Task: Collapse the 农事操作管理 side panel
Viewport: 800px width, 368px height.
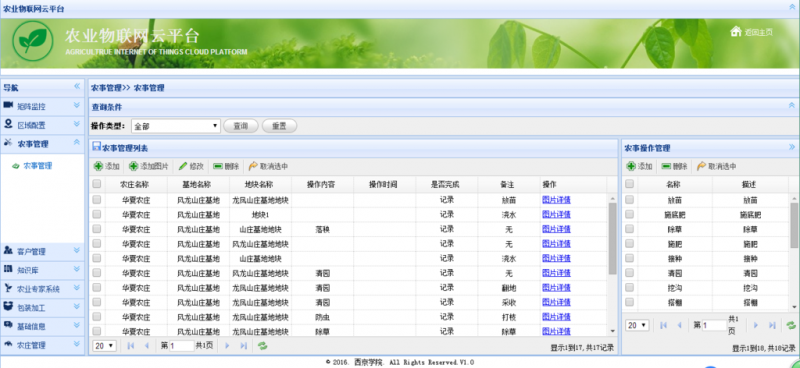Action: (791, 147)
